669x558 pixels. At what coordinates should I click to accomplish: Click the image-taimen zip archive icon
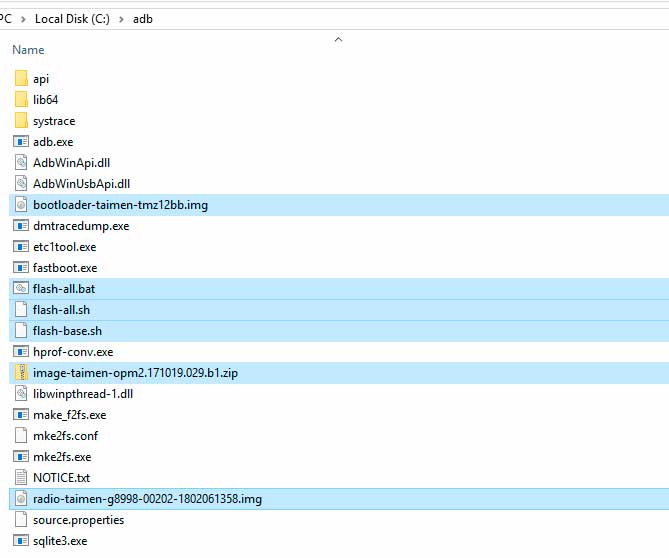coord(21,372)
